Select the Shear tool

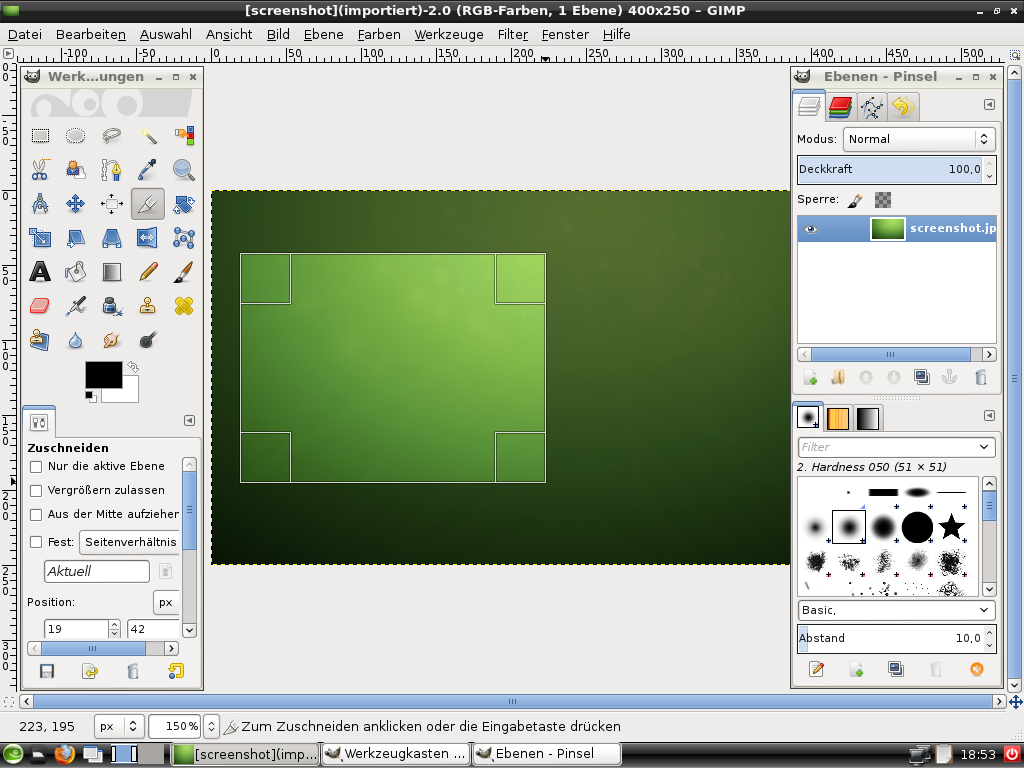(x=76, y=238)
